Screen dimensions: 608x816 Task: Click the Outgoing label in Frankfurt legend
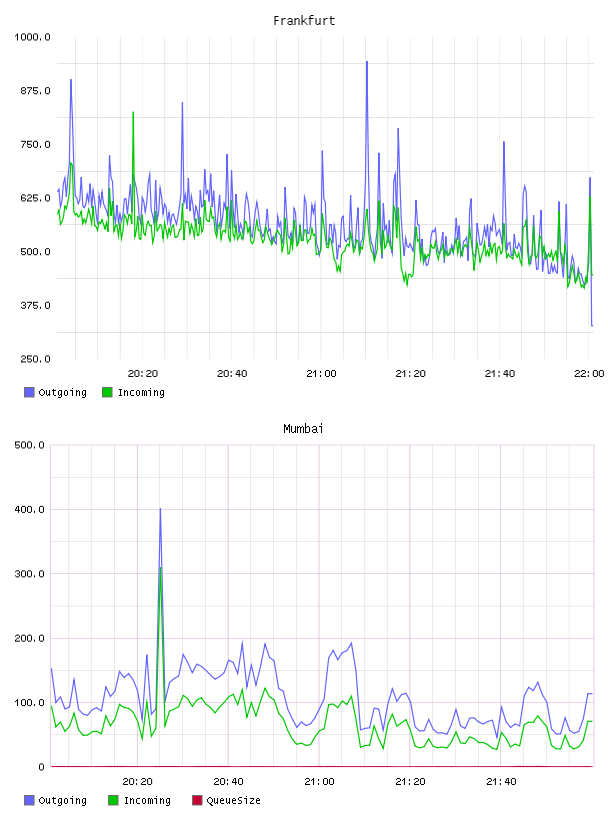[x=62, y=392]
